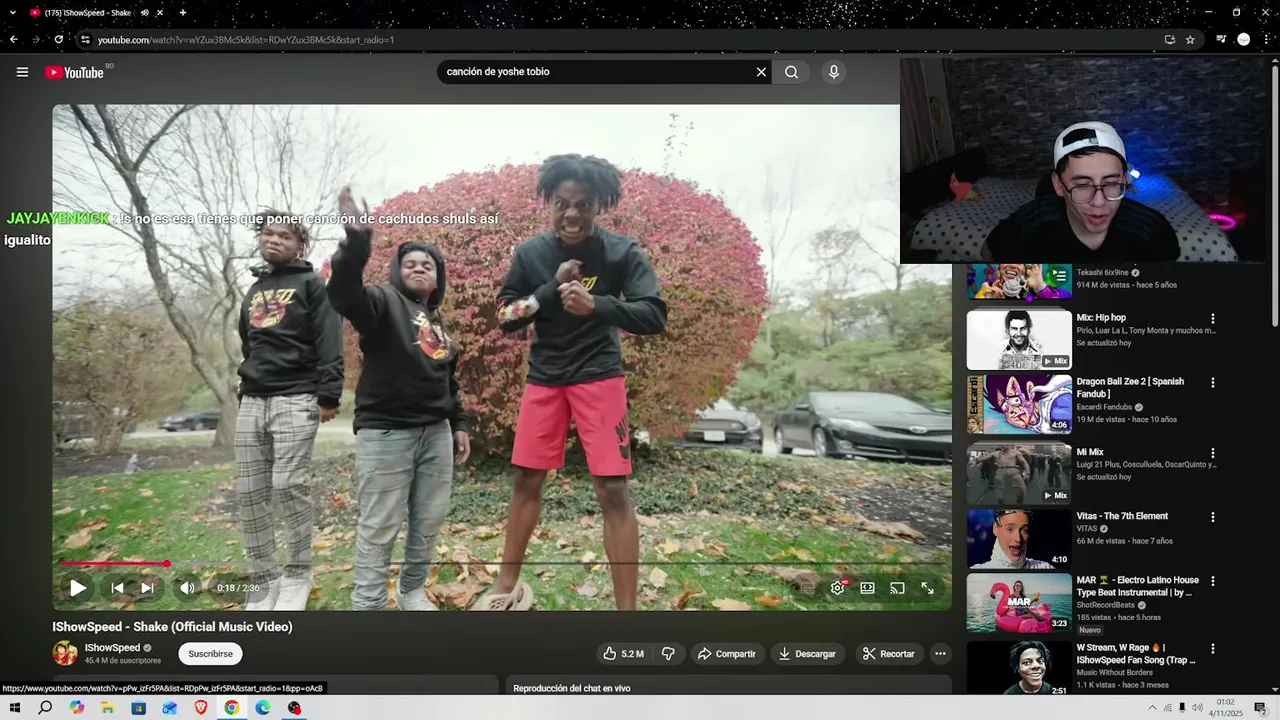This screenshot has height=720, width=1280.
Task: Start voice search with microphone
Action: (x=833, y=72)
